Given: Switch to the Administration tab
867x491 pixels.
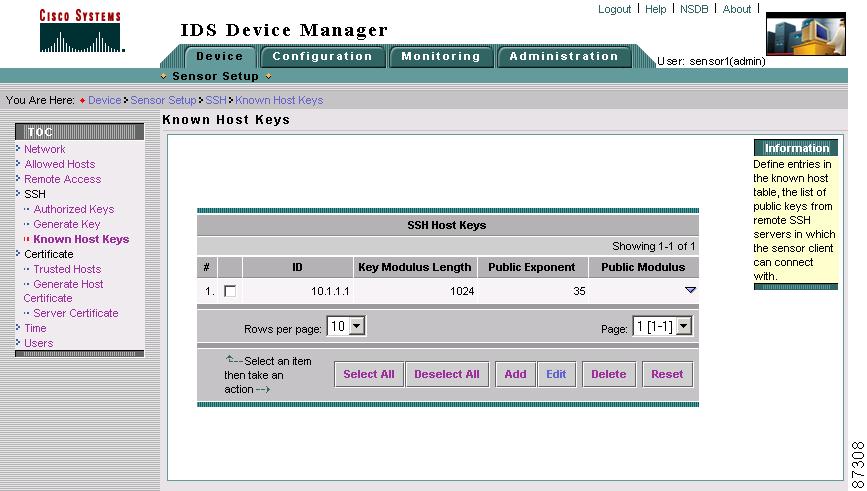Looking at the screenshot, I should pos(564,56).
